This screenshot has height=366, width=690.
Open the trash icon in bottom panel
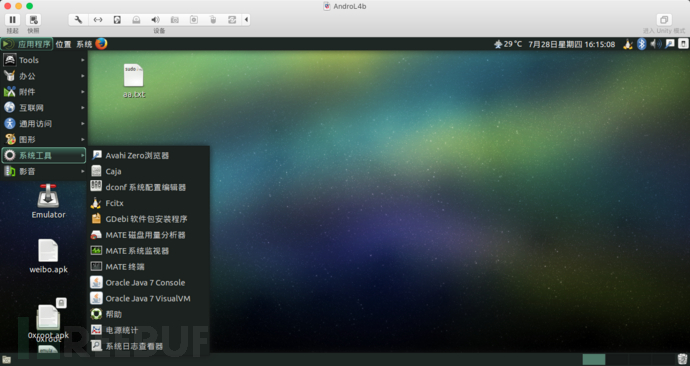pos(683,359)
